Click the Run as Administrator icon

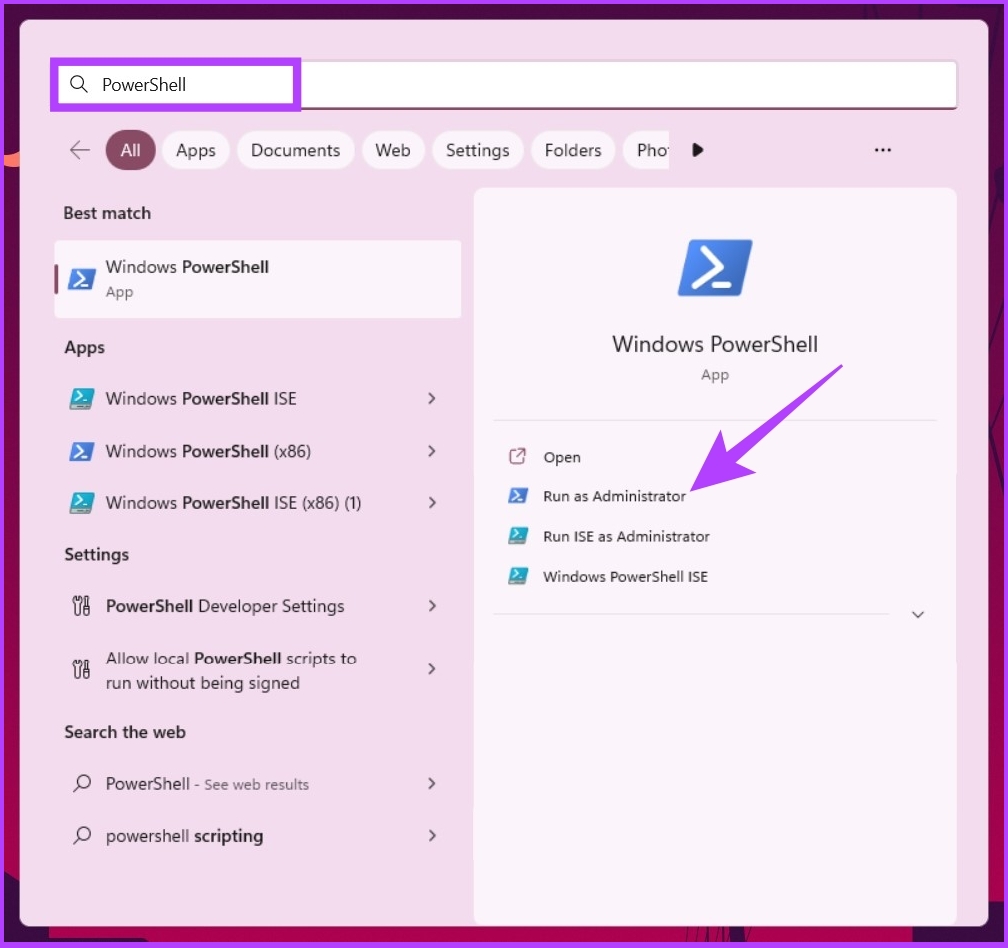point(518,496)
